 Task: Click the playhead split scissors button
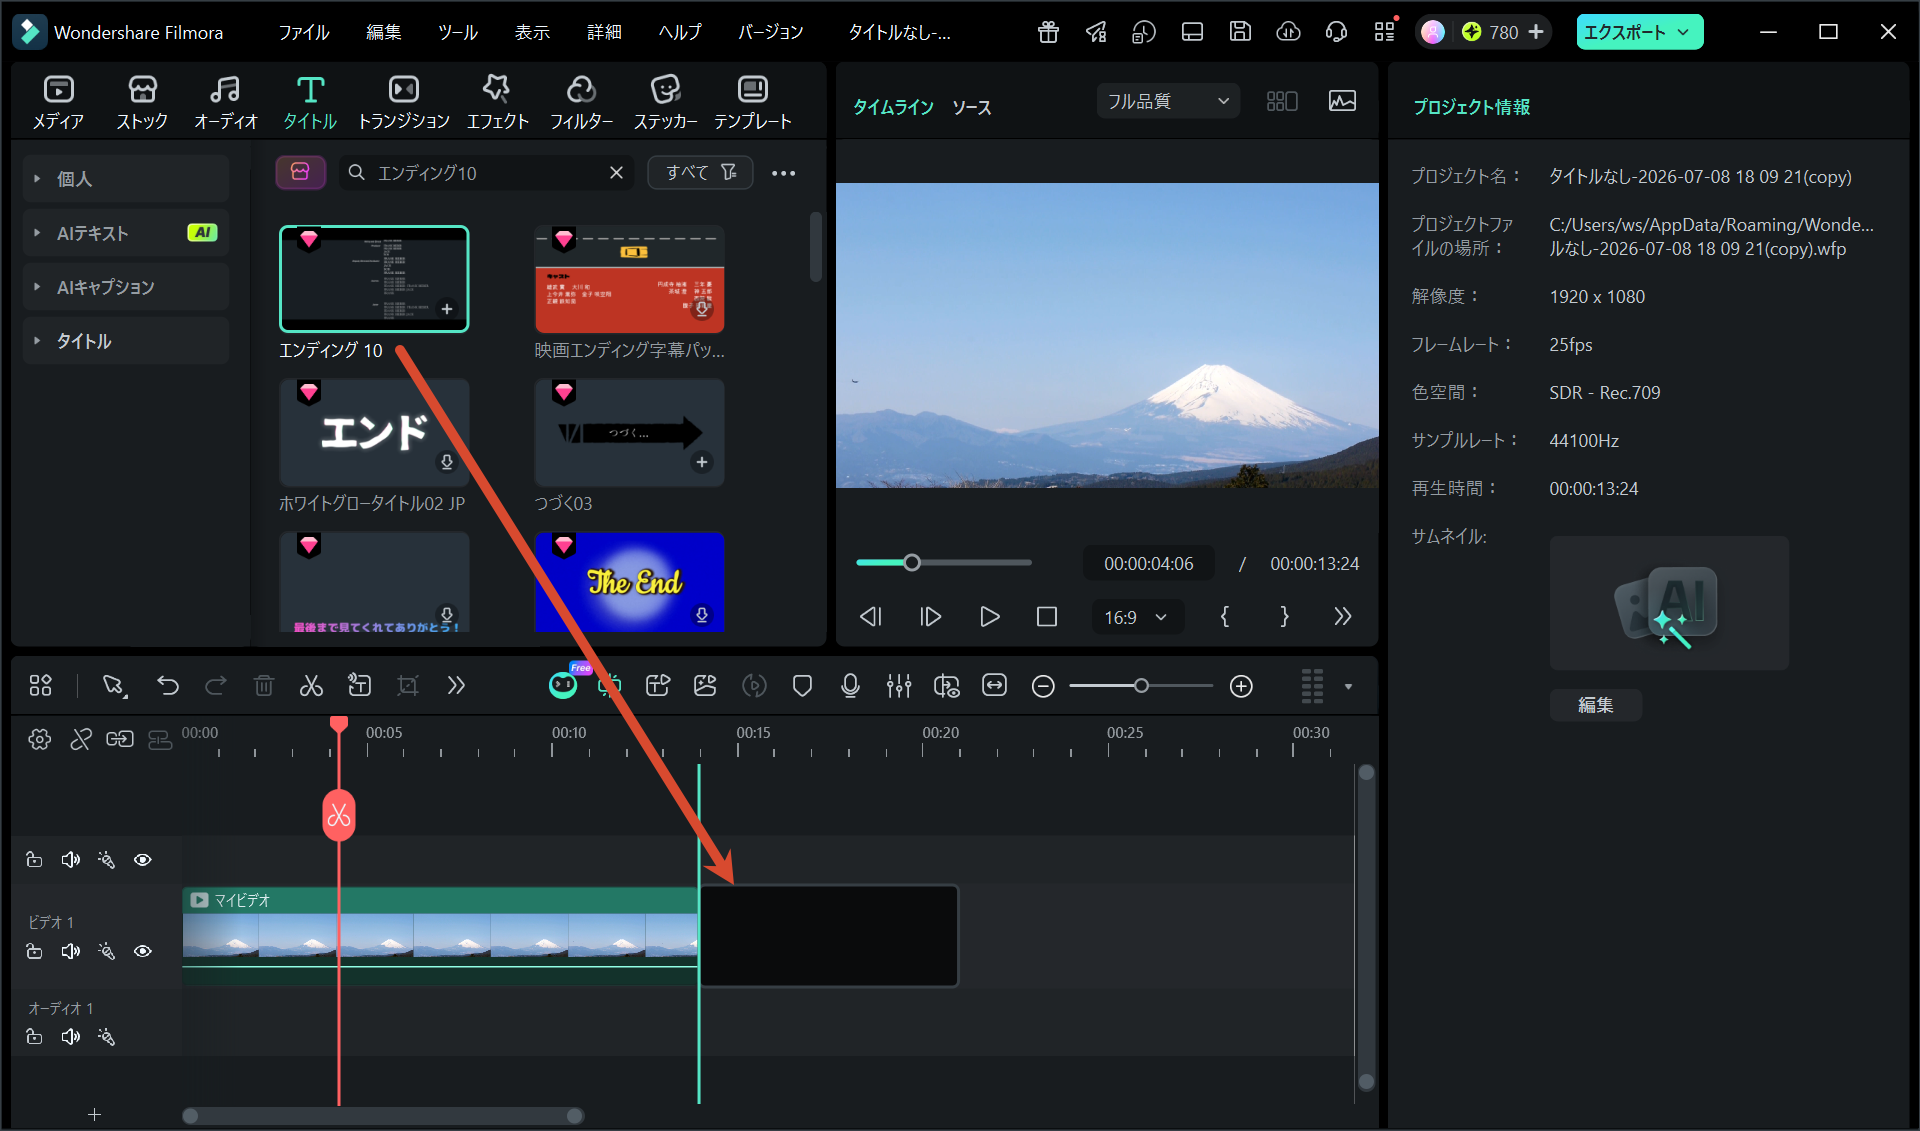pos(339,815)
